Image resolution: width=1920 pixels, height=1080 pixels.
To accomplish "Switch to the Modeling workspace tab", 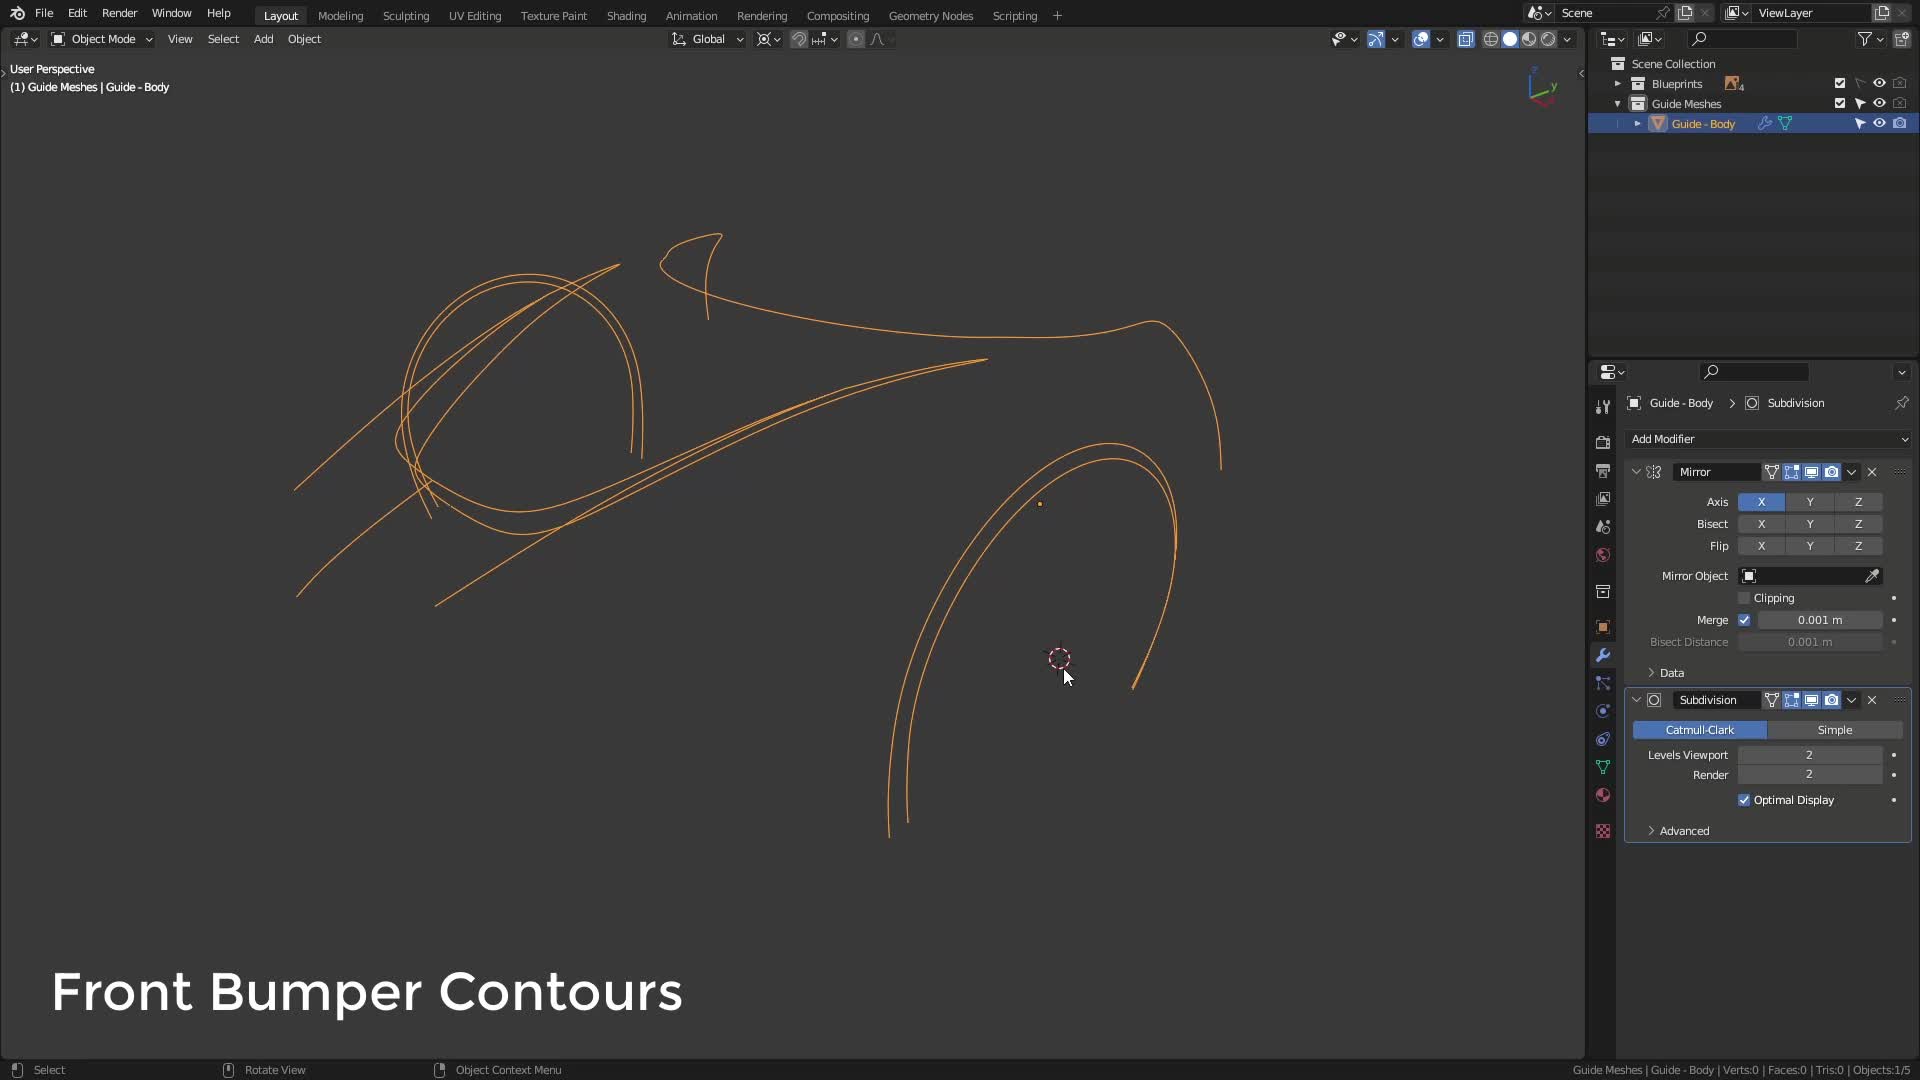I will tap(340, 15).
